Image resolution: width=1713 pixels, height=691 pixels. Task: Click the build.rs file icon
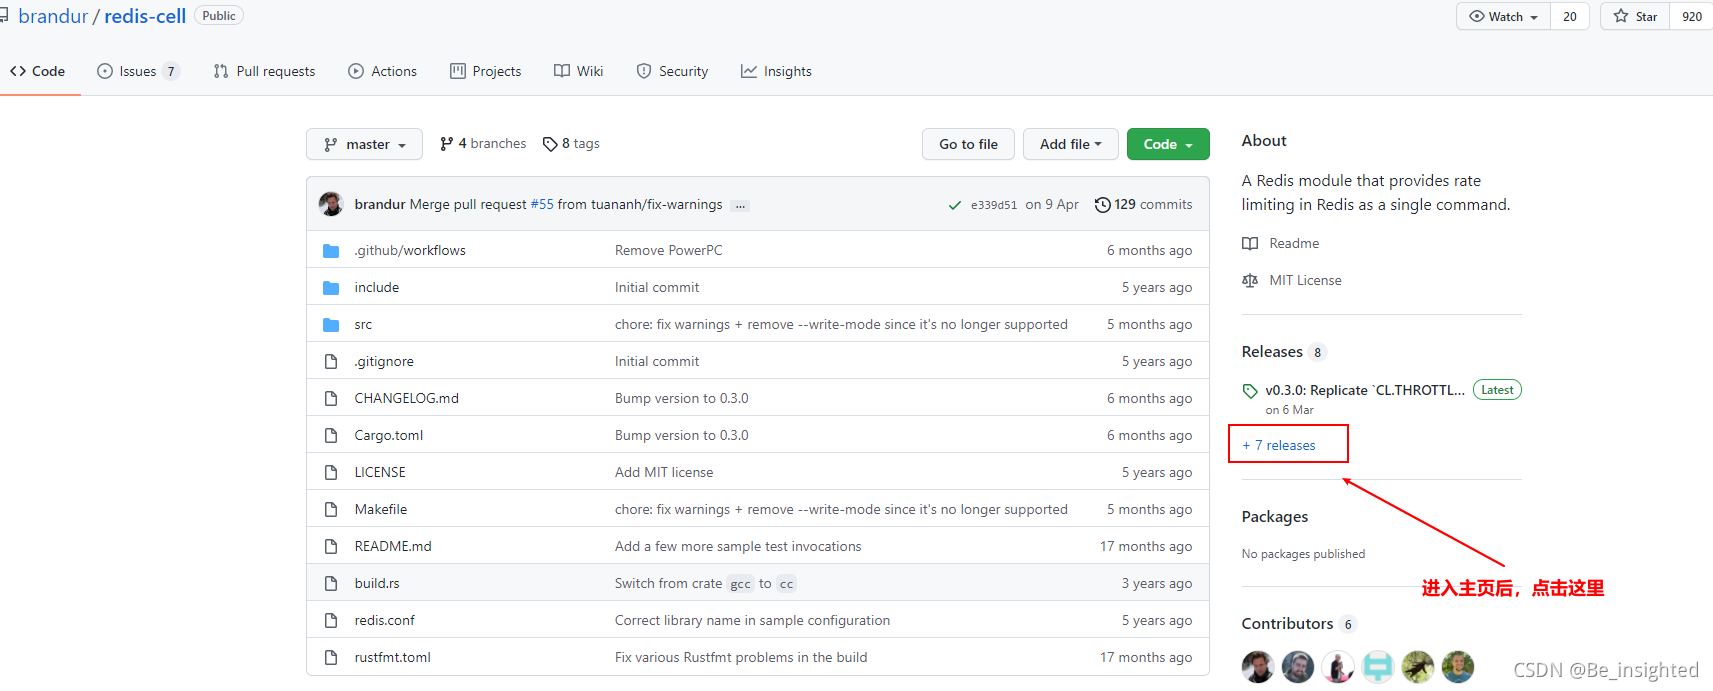331,584
